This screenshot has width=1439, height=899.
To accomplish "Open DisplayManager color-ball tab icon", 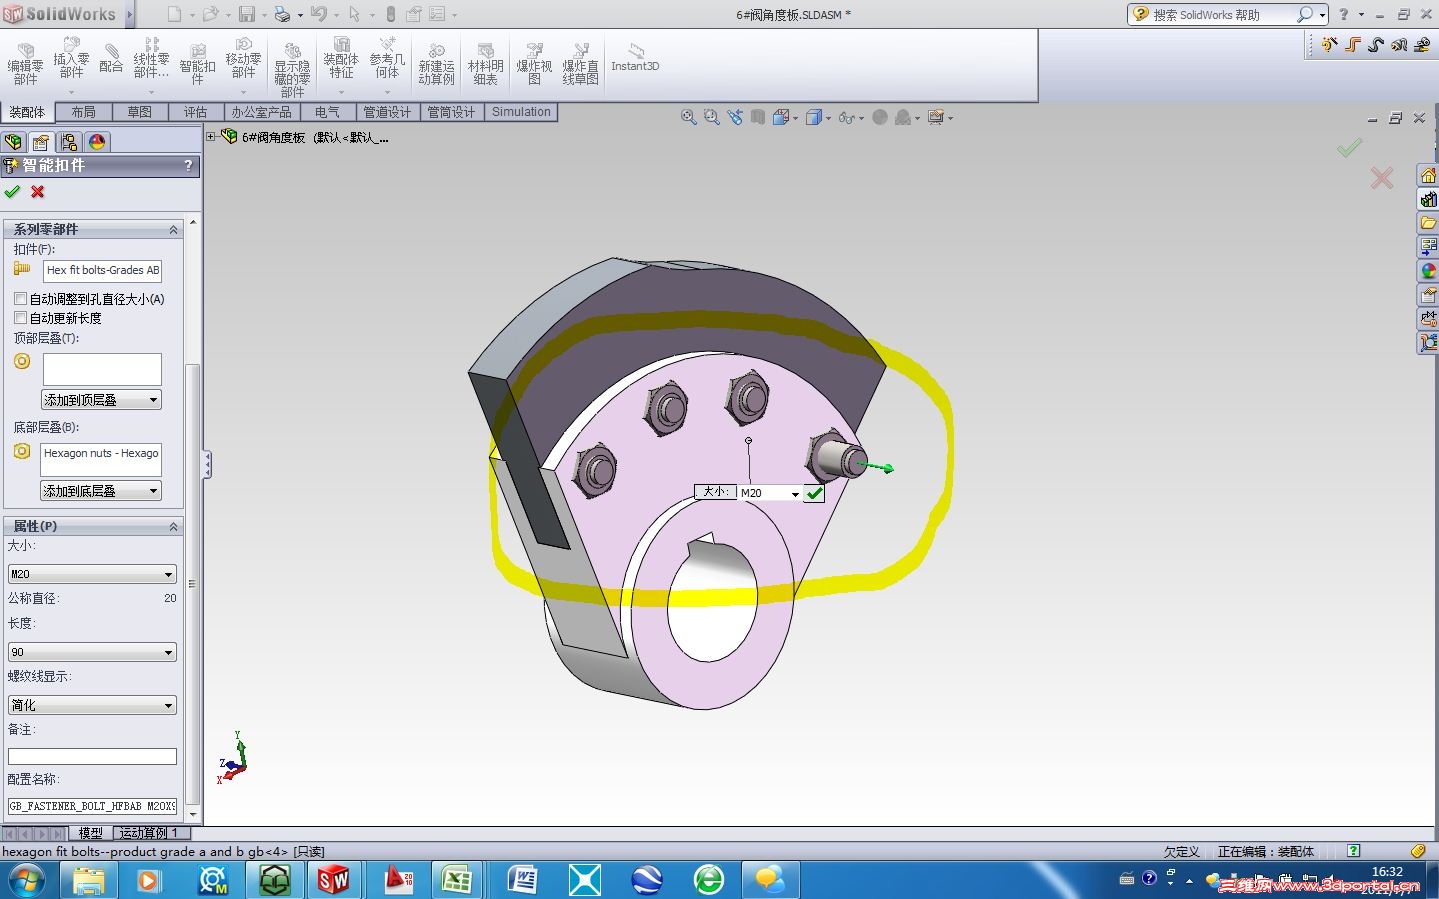I will click(x=96, y=142).
